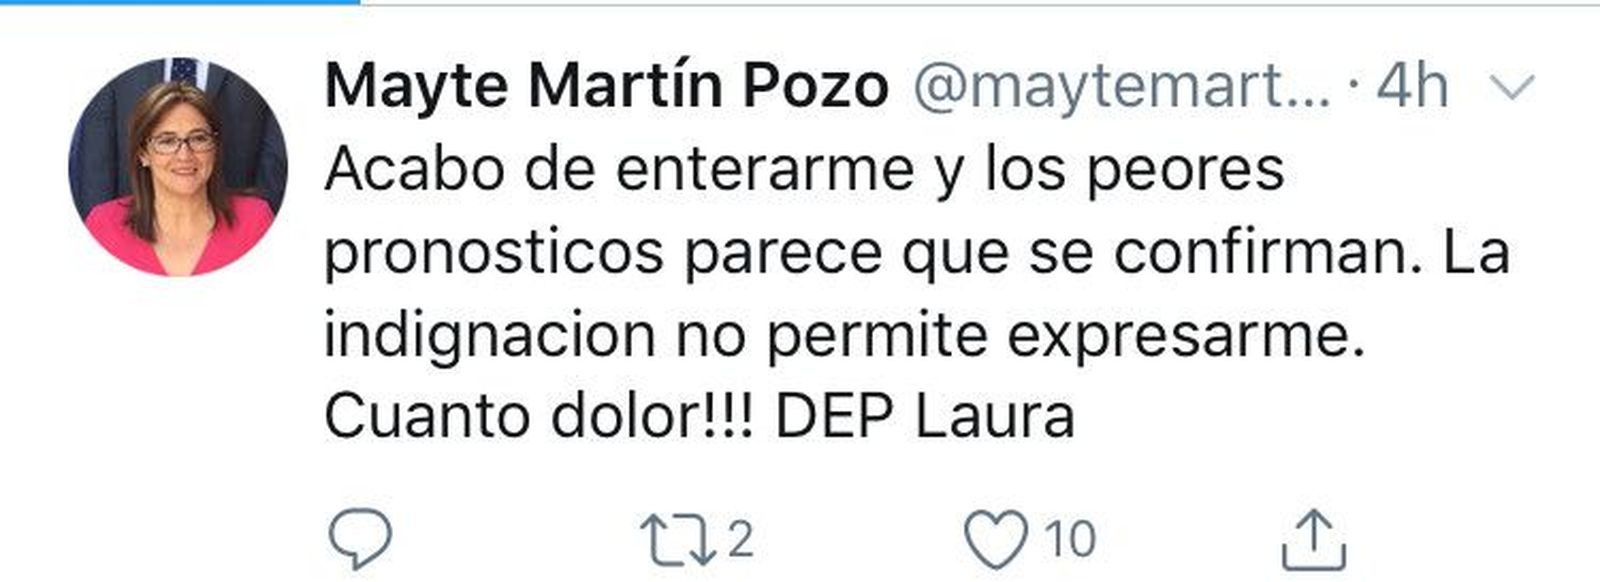Open the tweet at 'DEP Laura'
Screen dimensions: 1600x582
[x=925, y=415]
